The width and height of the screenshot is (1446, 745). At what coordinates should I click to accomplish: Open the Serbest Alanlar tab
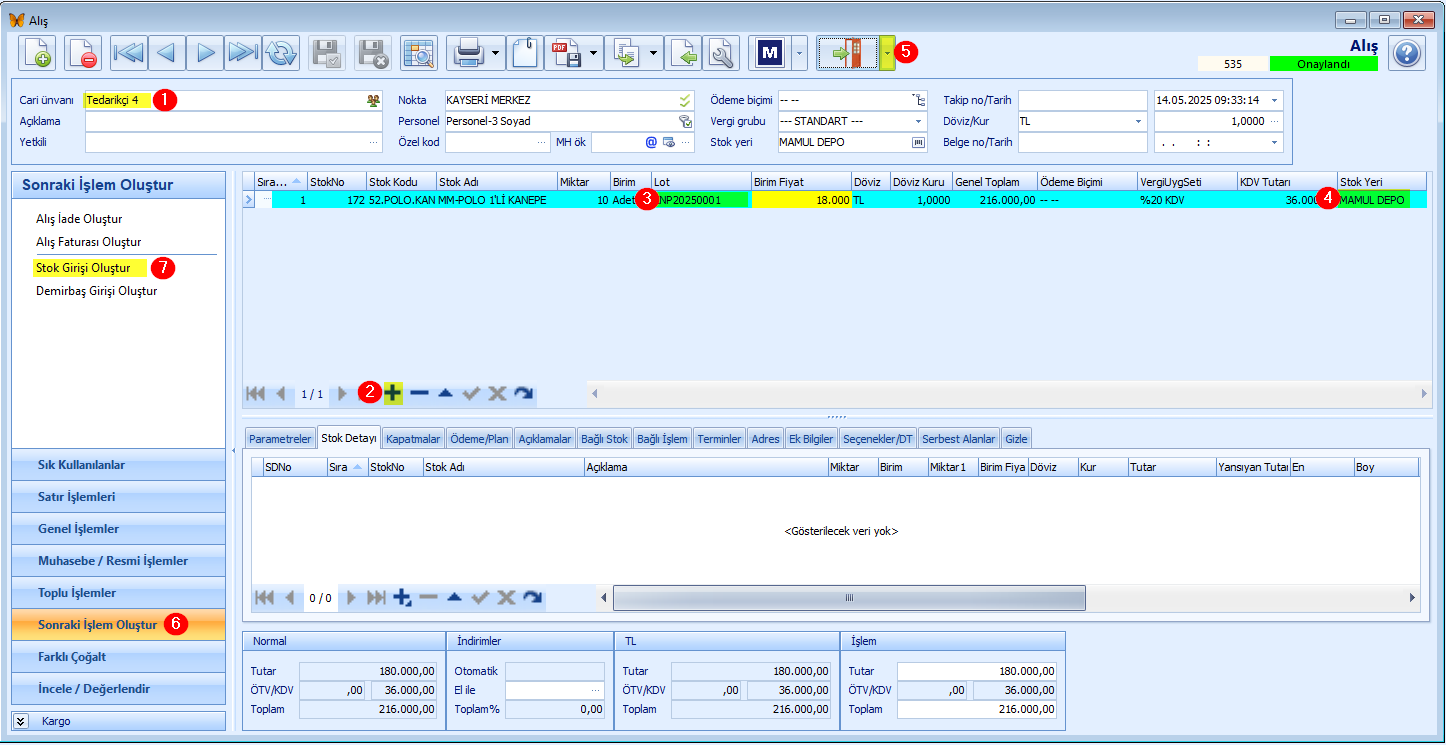coord(959,438)
